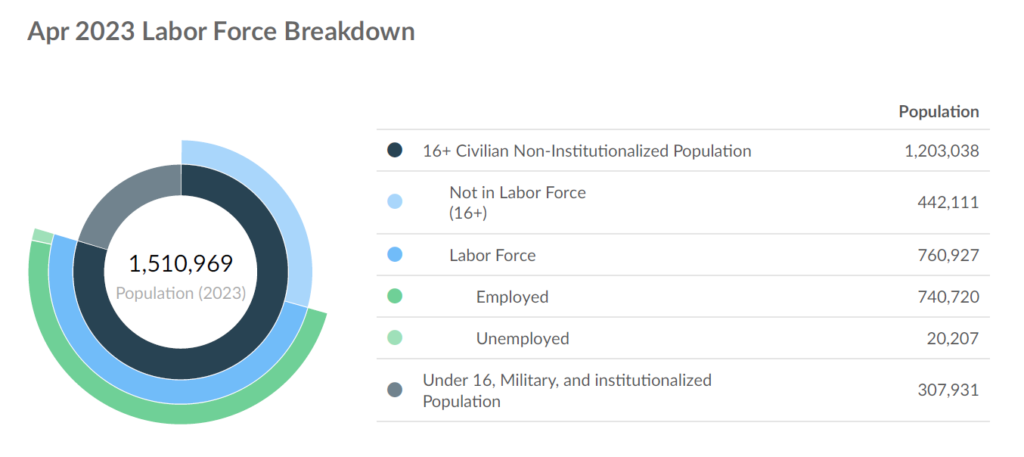
Task: Select the small pale green Unemployed arc
Action: 43,236
